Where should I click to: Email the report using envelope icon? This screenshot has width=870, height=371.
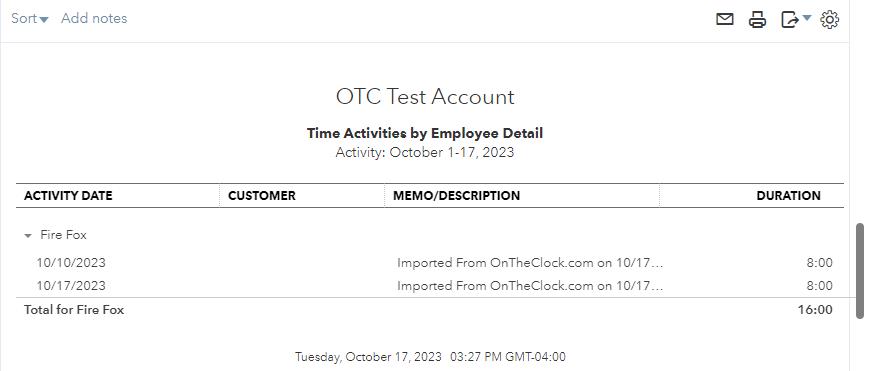[725, 19]
